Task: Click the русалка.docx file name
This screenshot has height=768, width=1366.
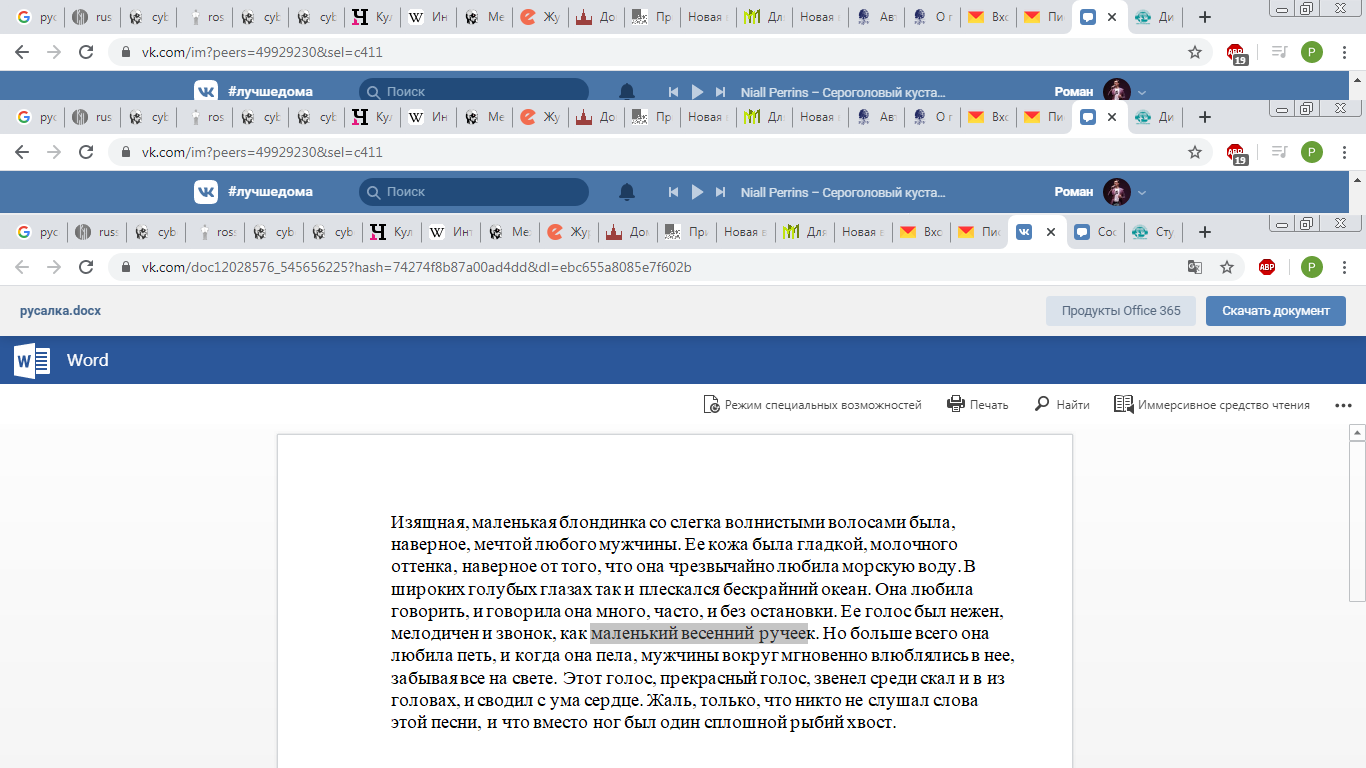Action: click(x=60, y=311)
